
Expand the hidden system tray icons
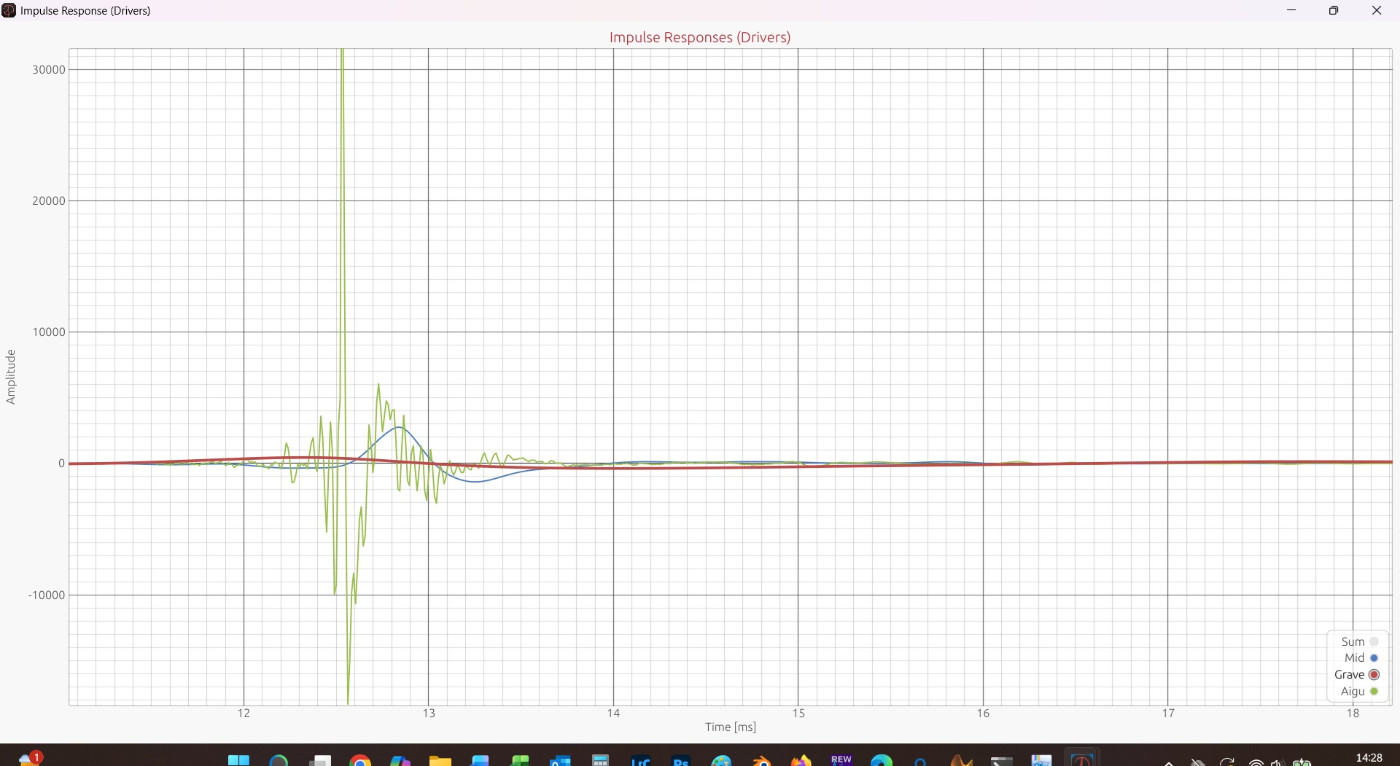click(x=1168, y=762)
